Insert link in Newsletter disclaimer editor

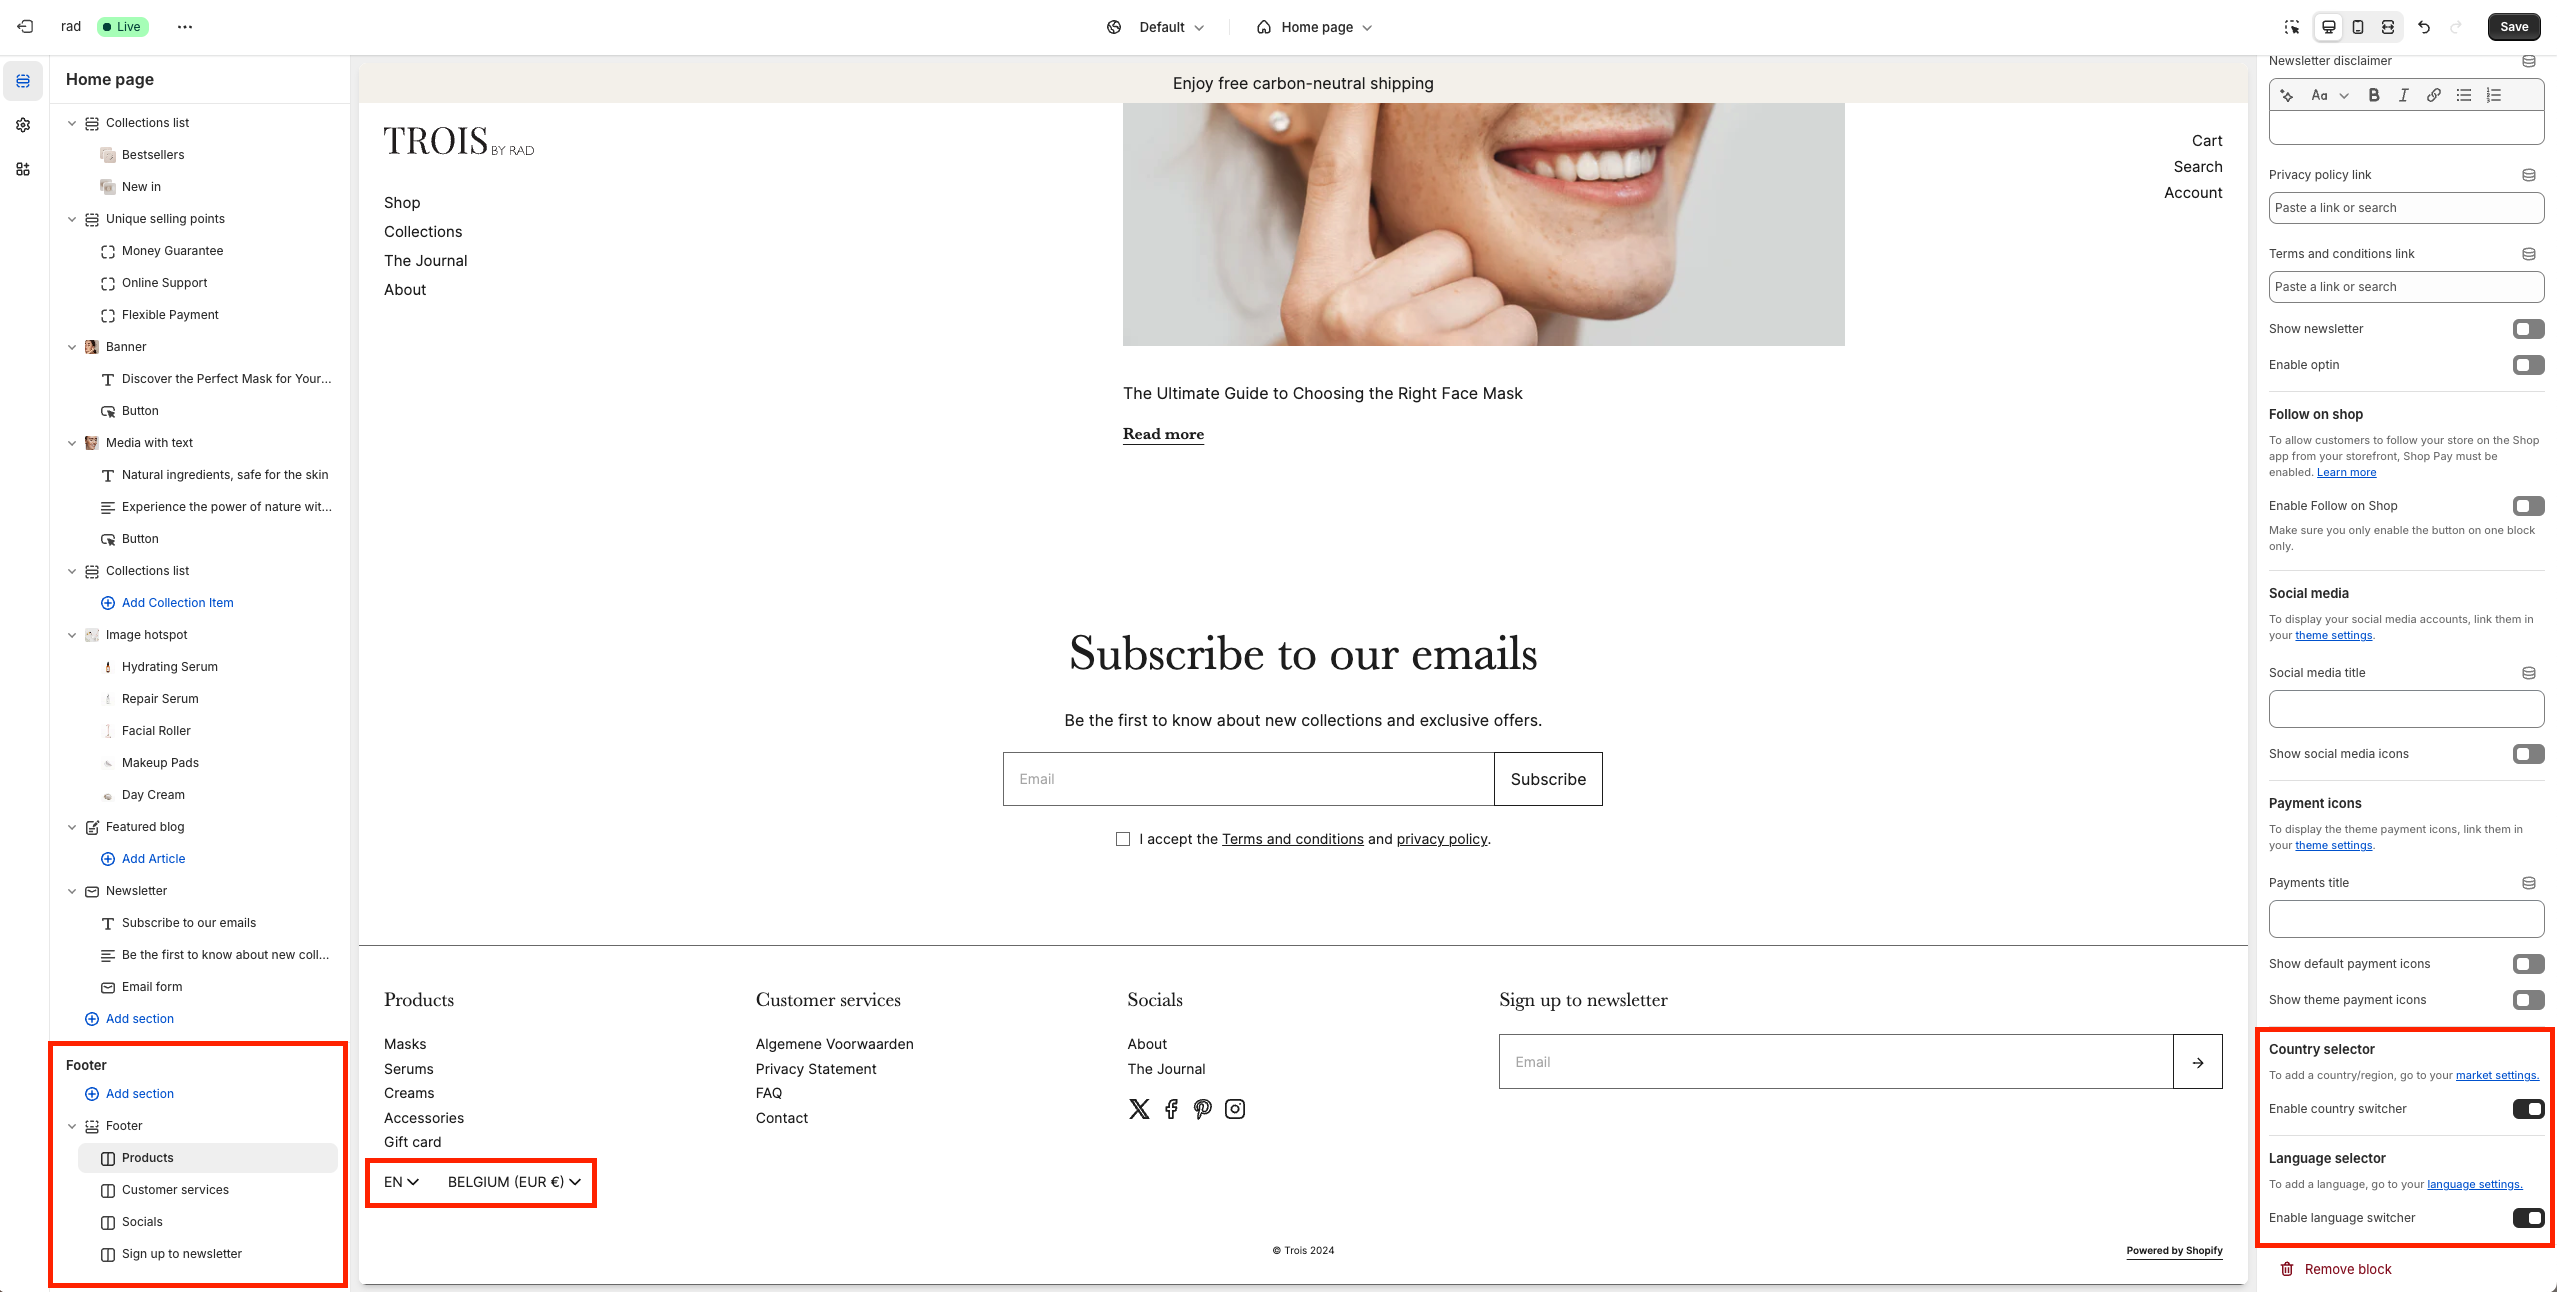[2434, 95]
